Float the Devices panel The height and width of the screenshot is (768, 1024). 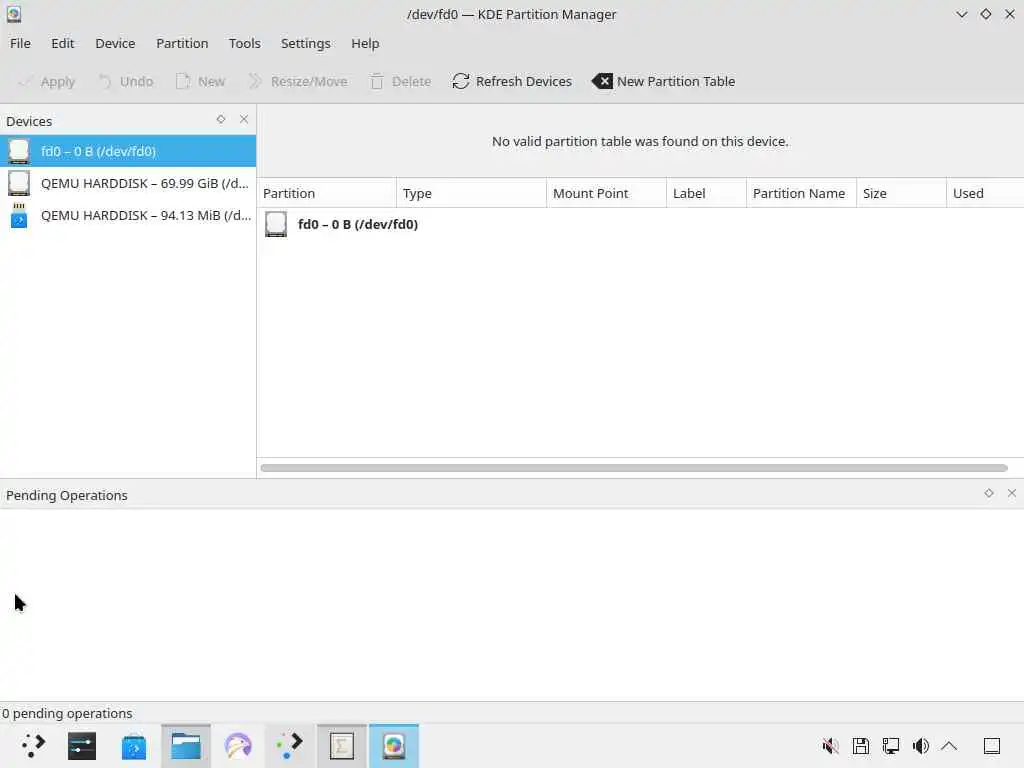(x=221, y=120)
